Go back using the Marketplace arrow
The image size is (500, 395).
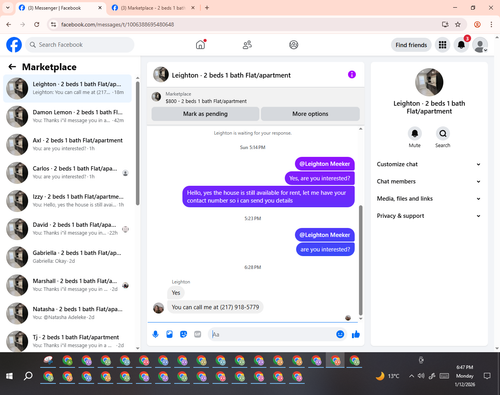[12, 67]
